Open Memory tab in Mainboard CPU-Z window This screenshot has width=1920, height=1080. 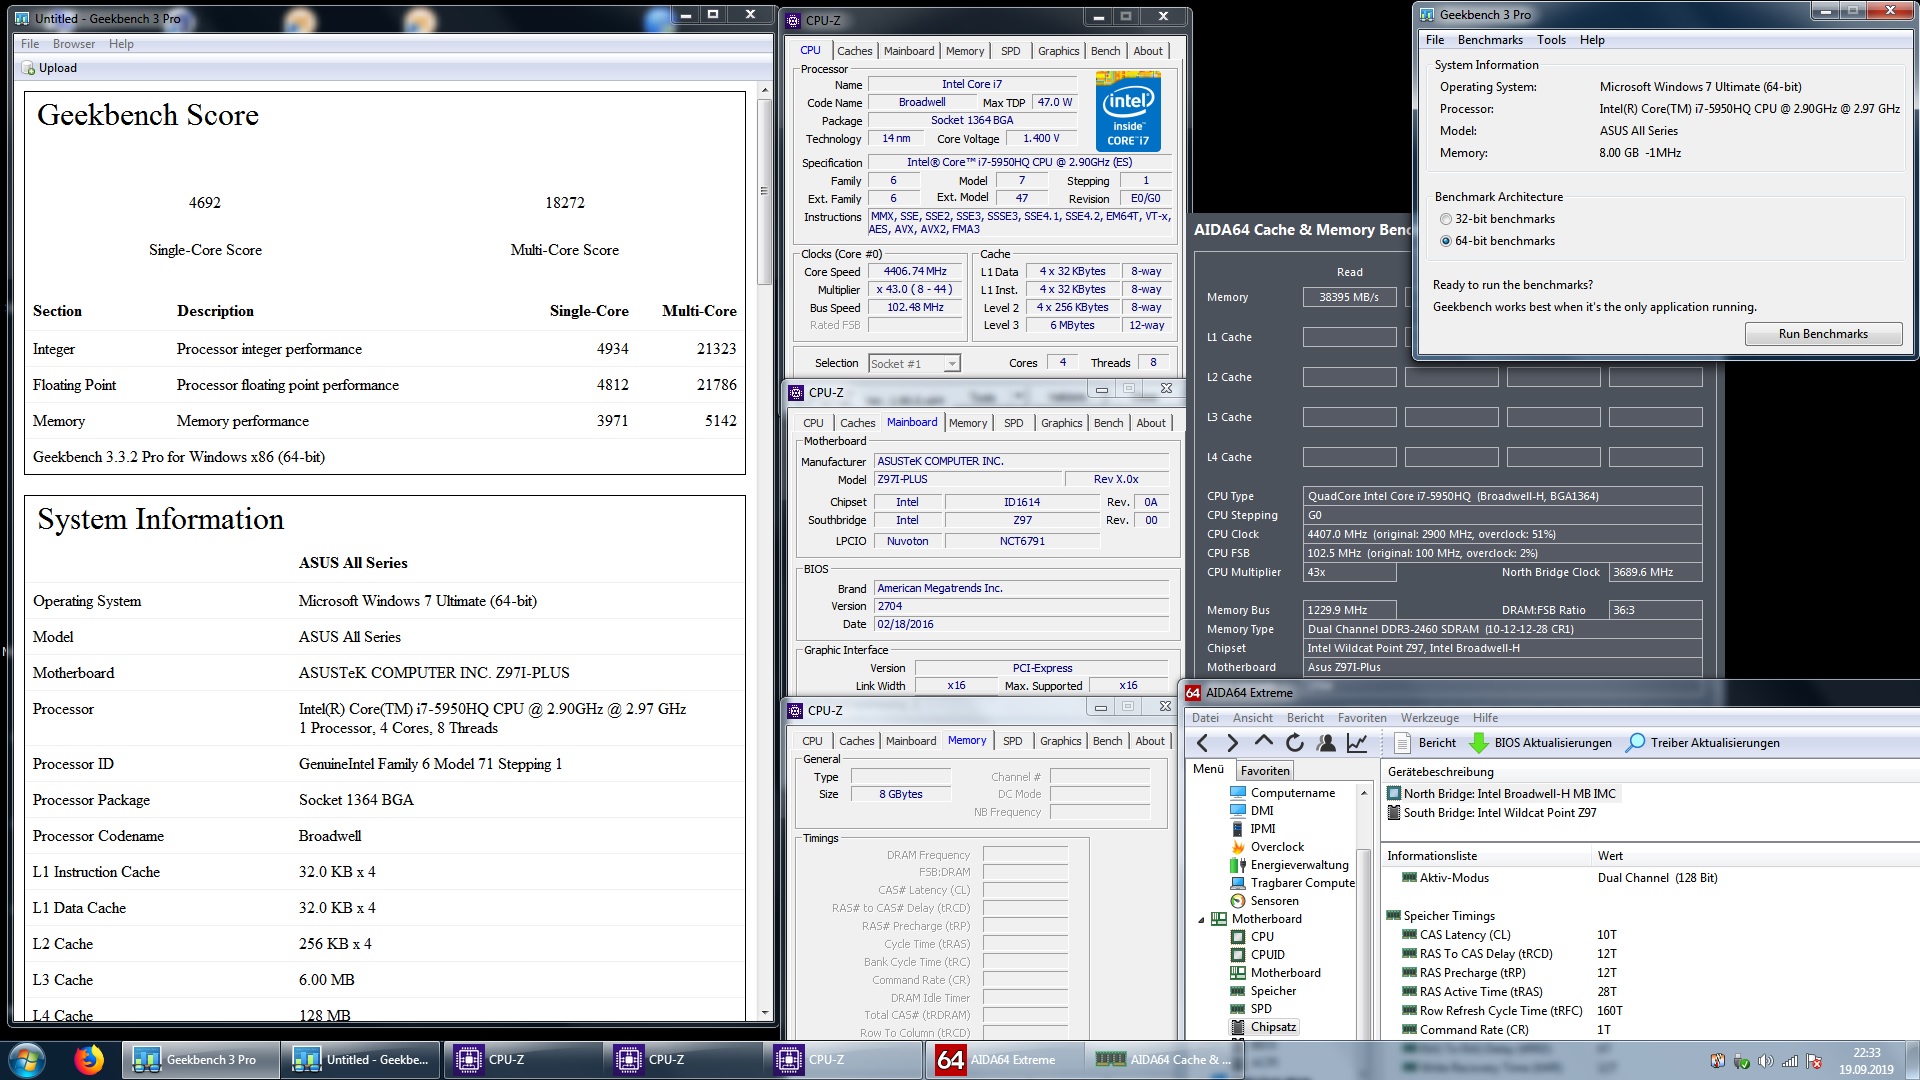[967, 423]
